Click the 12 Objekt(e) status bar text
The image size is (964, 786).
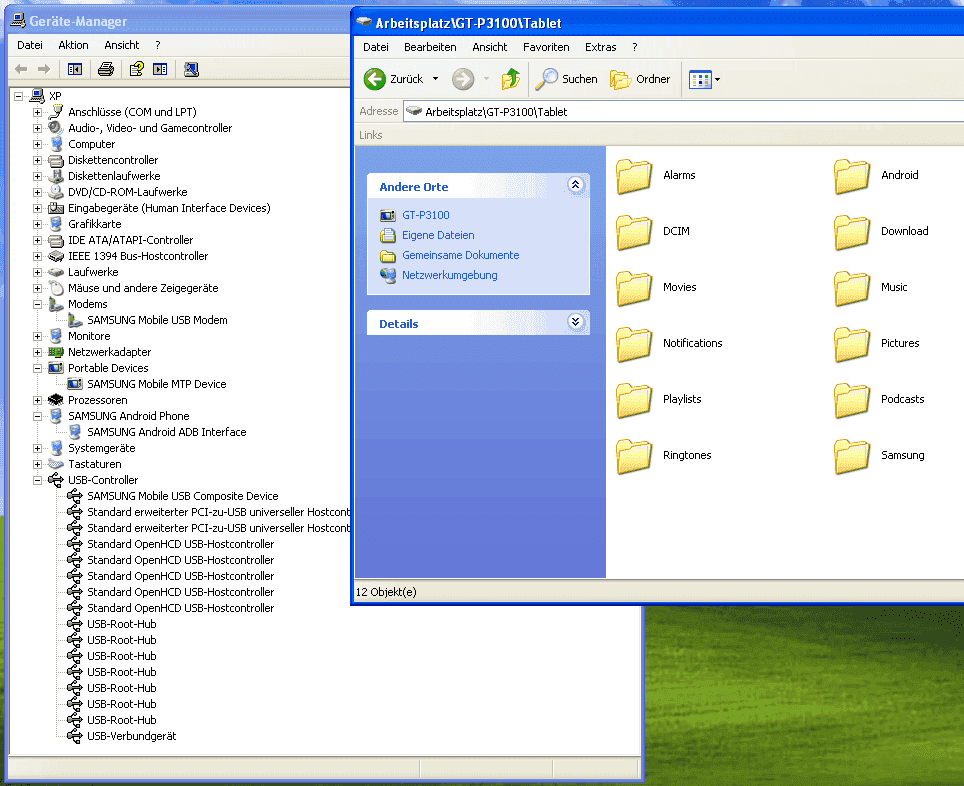tap(386, 592)
